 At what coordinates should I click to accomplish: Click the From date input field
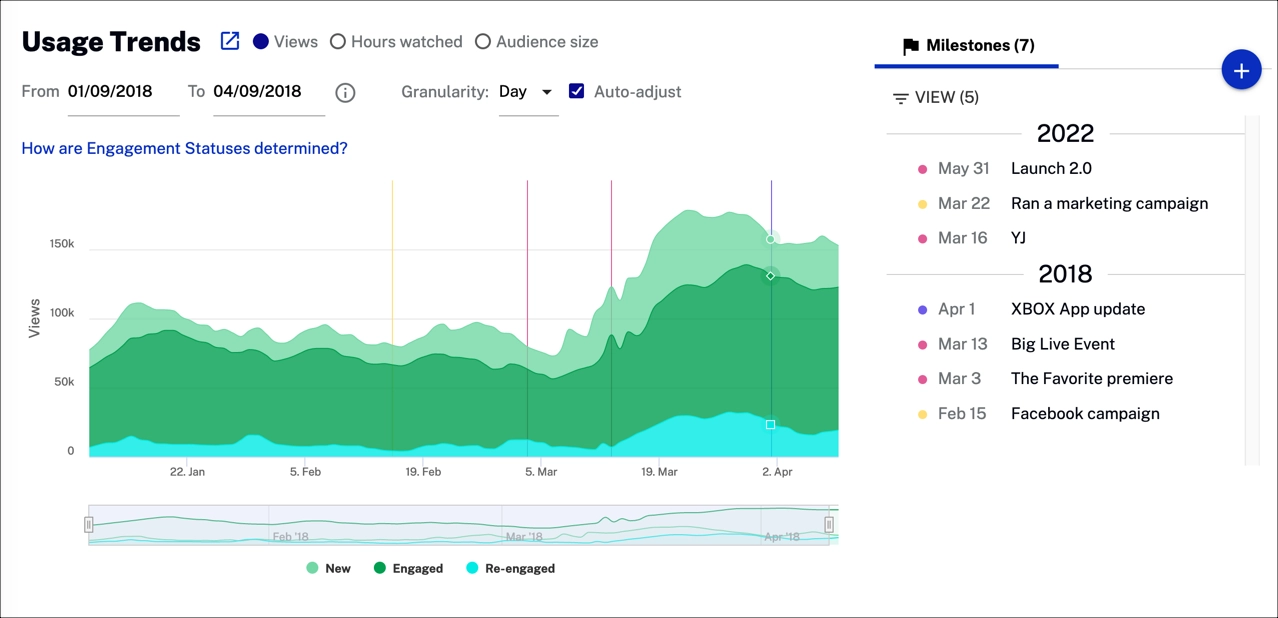122,92
